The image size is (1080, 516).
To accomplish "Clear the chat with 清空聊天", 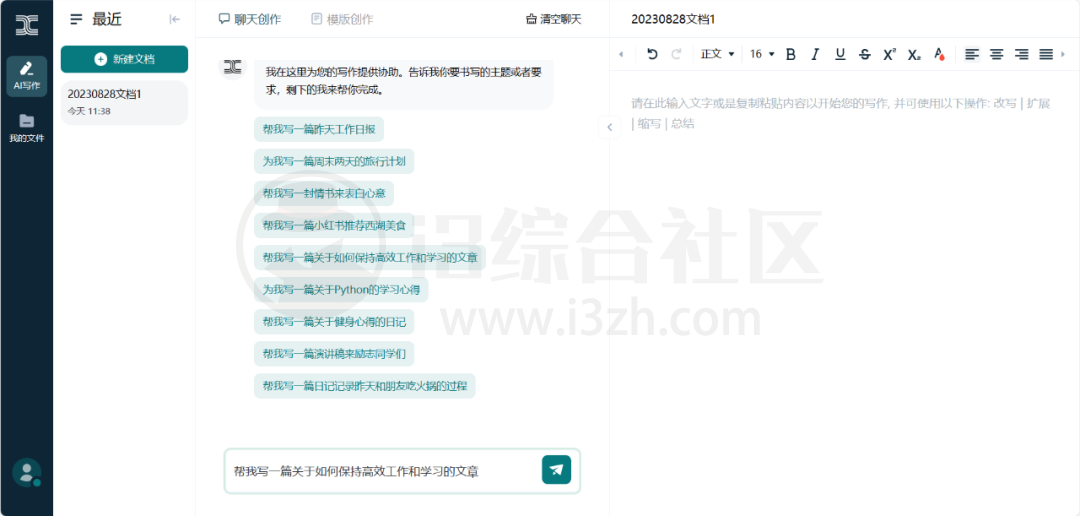I will coord(553,19).
